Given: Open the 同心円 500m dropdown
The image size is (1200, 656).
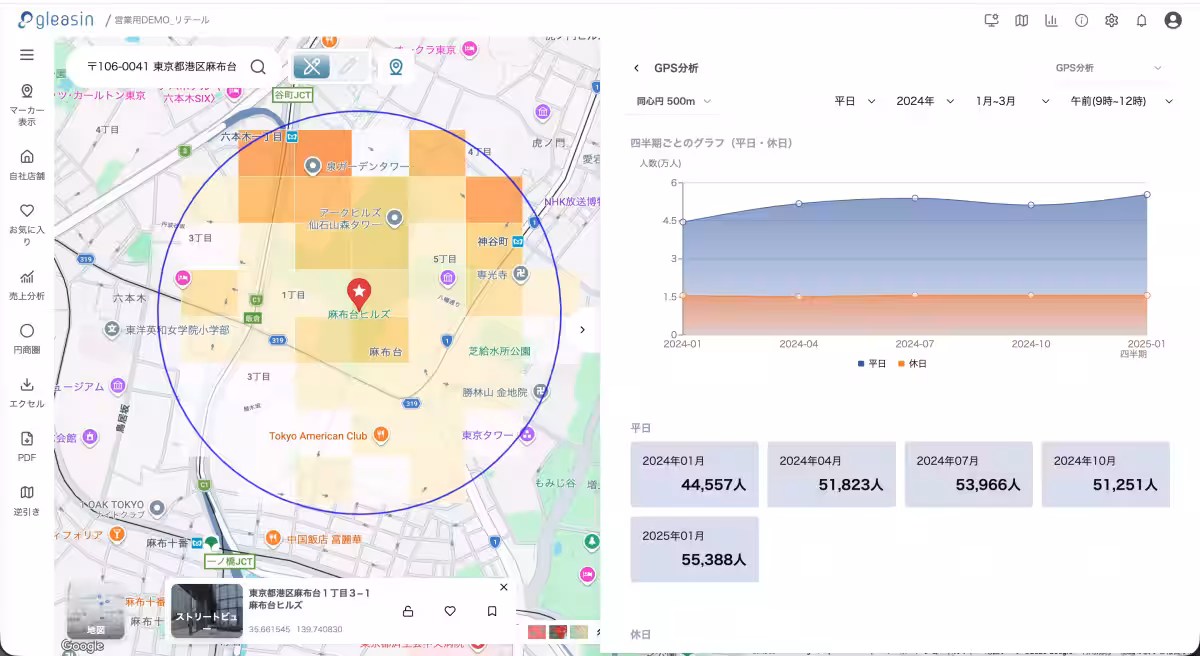Looking at the screenshot, I should [674, 101].
